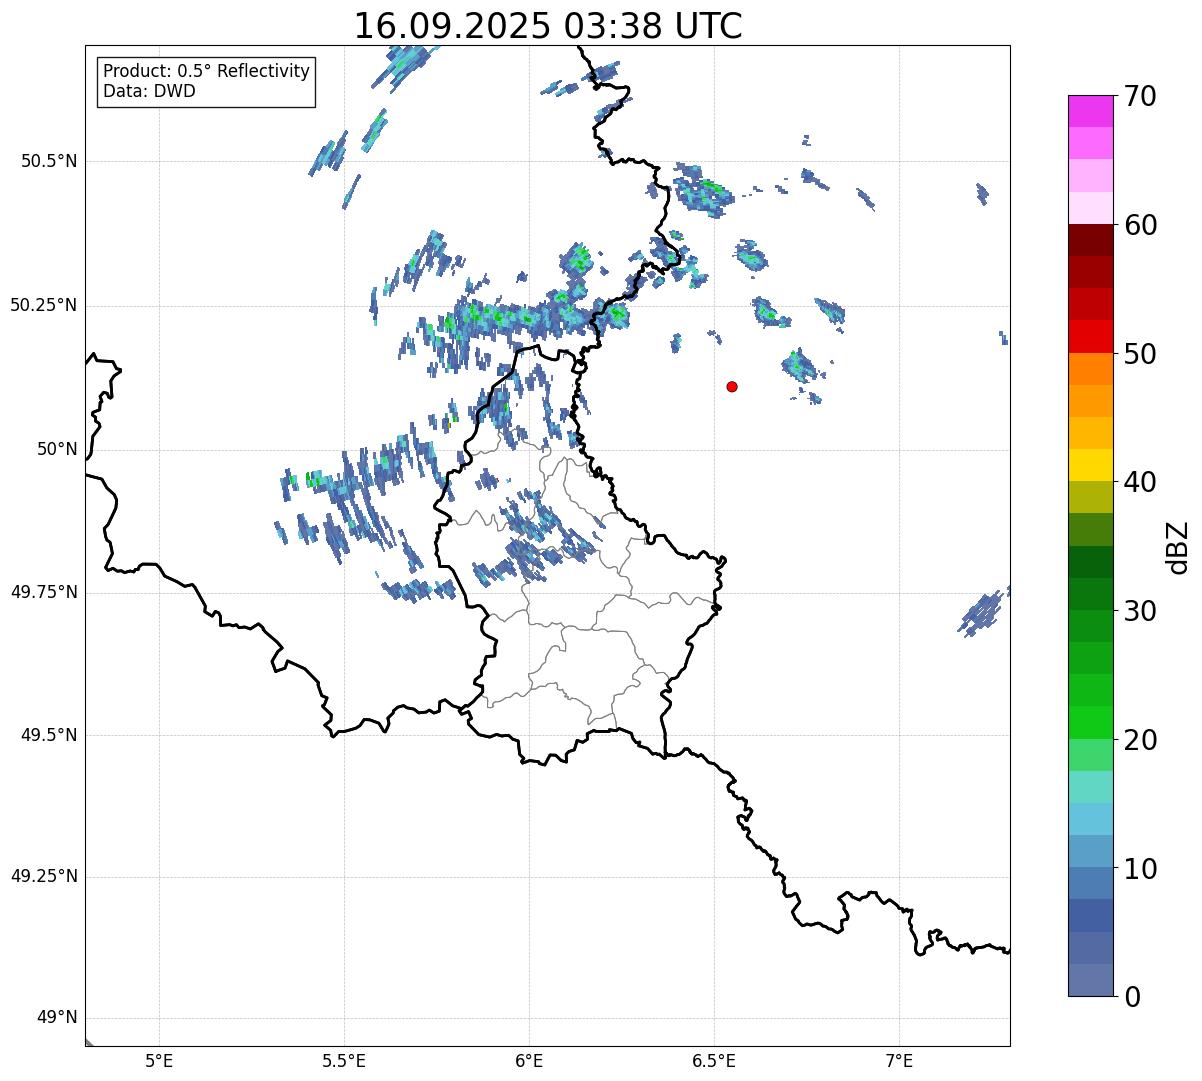Click the 5.5°E longitude label

(x=344, y=1060)
